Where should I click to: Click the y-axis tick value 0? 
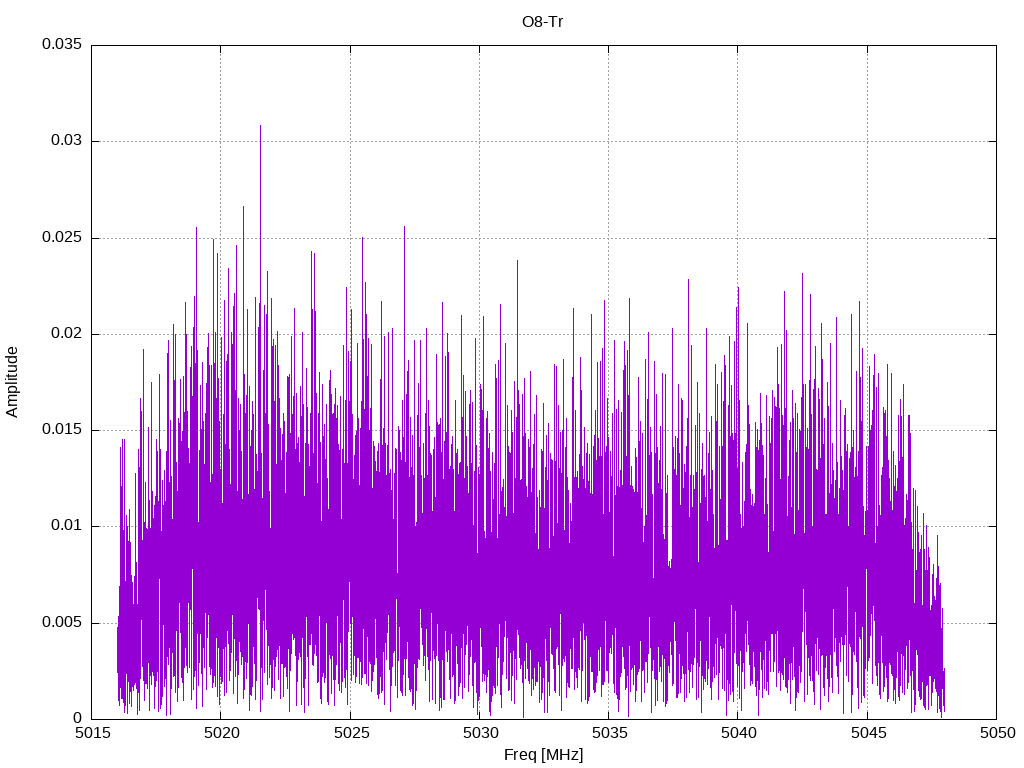tap(78, 718)
